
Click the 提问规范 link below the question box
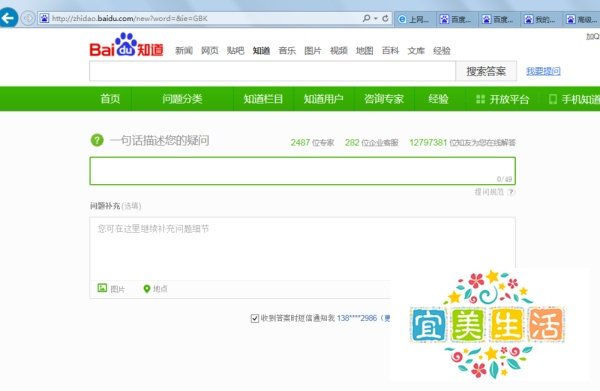click(489, 192)
